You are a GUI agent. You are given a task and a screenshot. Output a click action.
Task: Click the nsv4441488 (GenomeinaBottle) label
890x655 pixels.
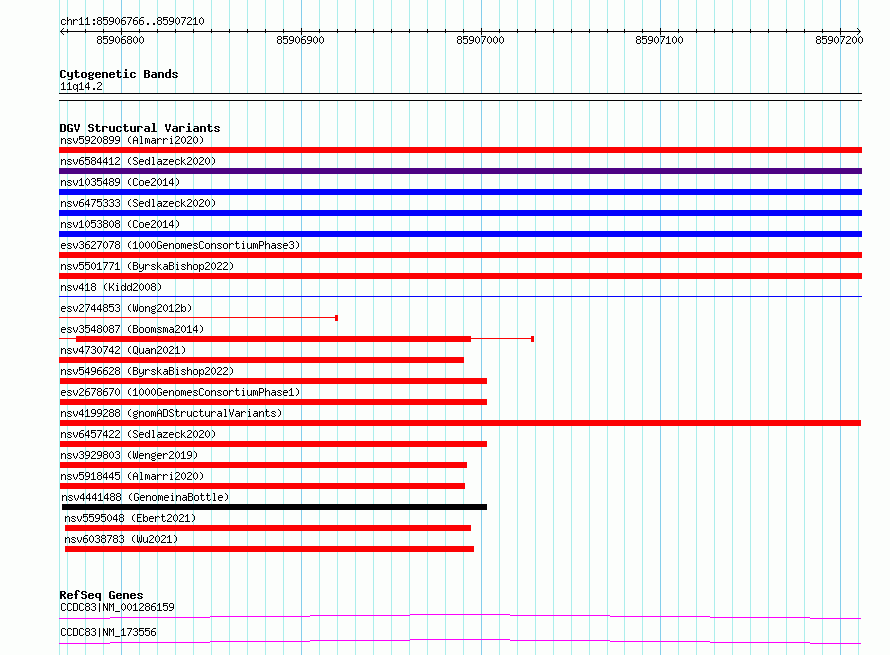click(x=145, y=497)
